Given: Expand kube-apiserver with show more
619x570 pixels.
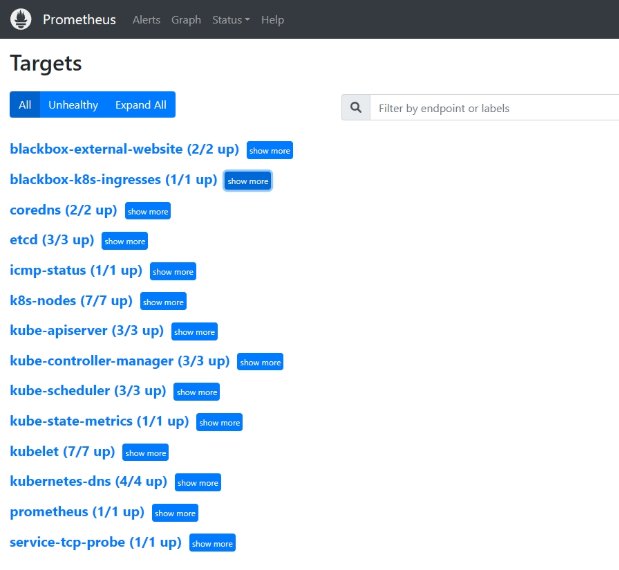Looking at the screenshot, I should coord(194,332).
